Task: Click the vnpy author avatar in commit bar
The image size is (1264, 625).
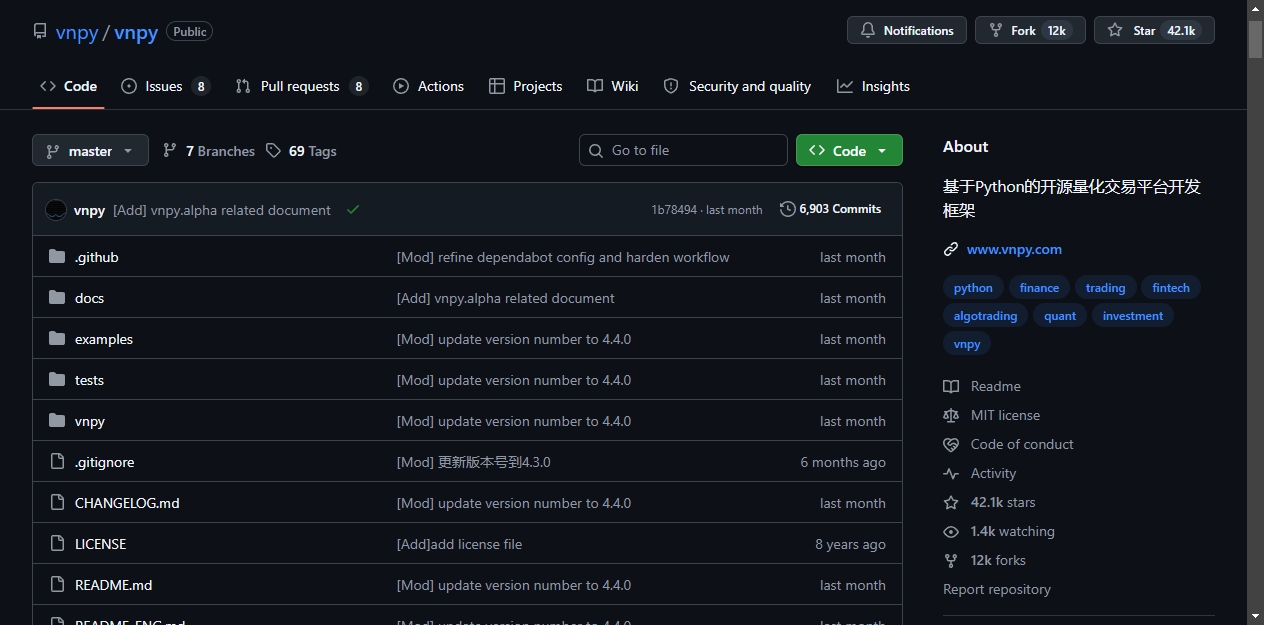Action: (56, 210)
